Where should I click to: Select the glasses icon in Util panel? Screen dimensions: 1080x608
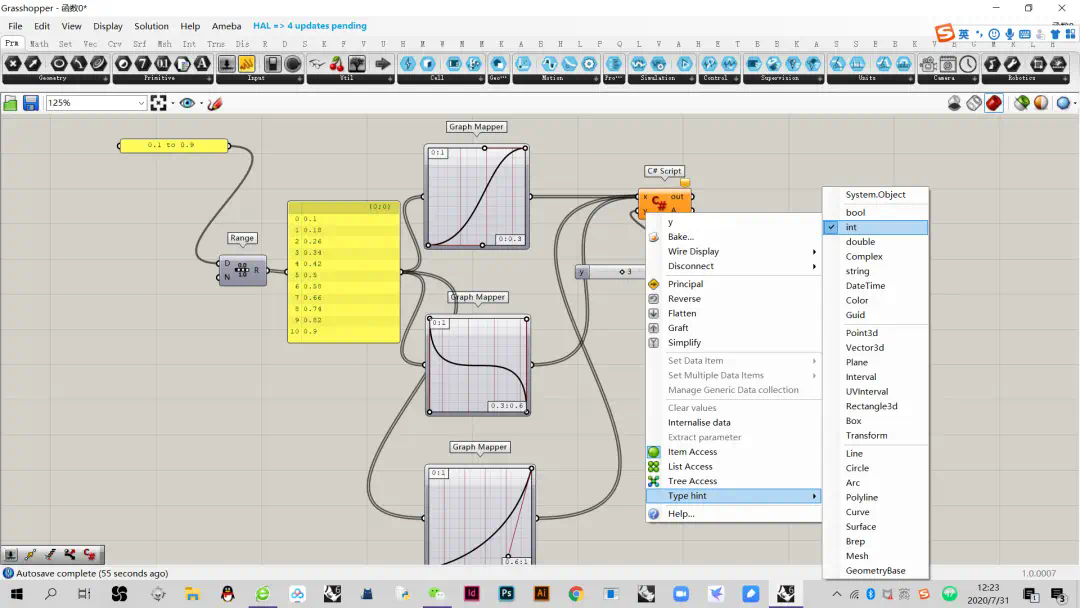tap(316, 64)
